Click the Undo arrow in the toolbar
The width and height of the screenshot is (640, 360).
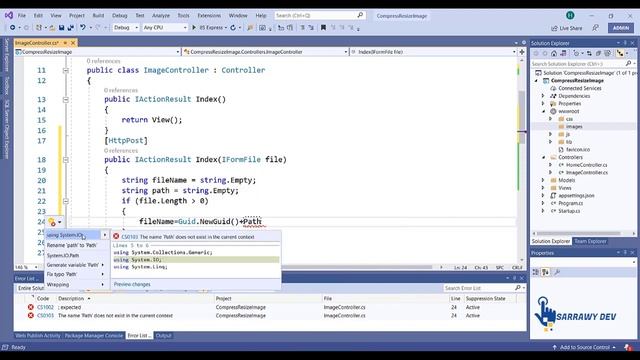(83, 28)
